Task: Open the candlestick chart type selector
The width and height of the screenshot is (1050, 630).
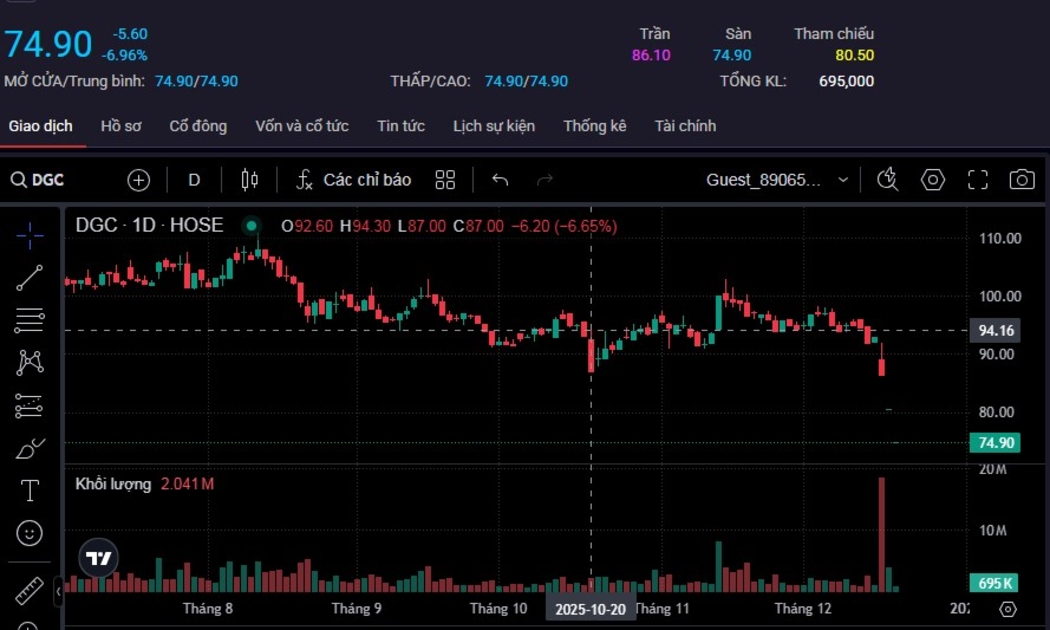Action: [250, 180]
